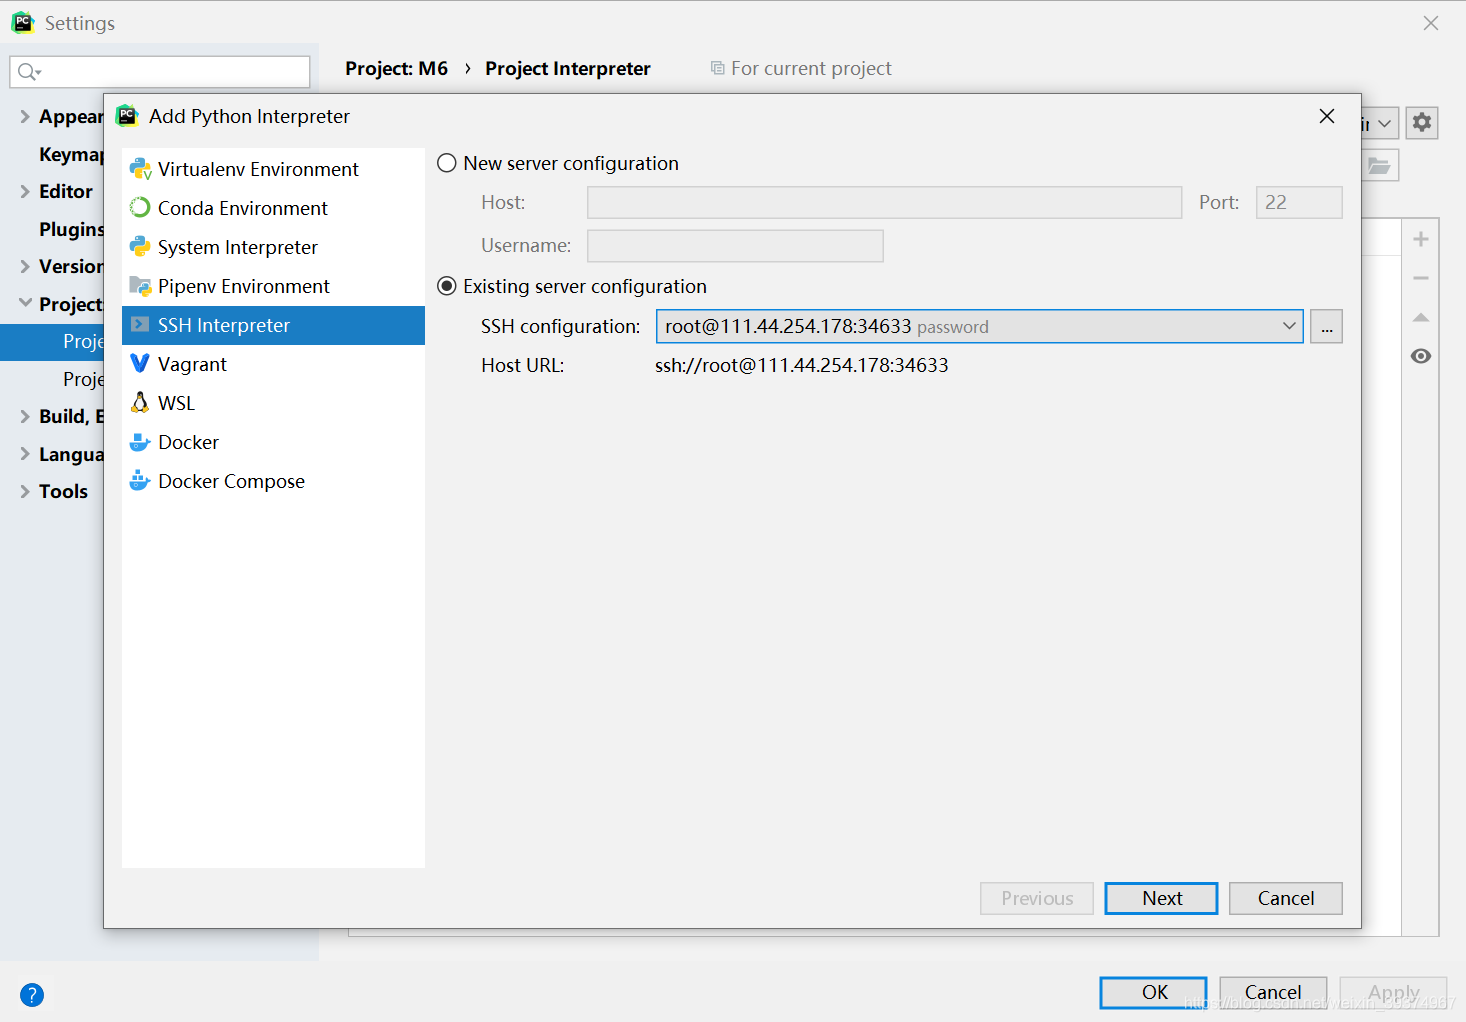Image resolution: width=1466 pixels, height=1022 pixels.
Task: Open SSH configuration dropdown
Action: pyautogui.click(x=980, y=326)
